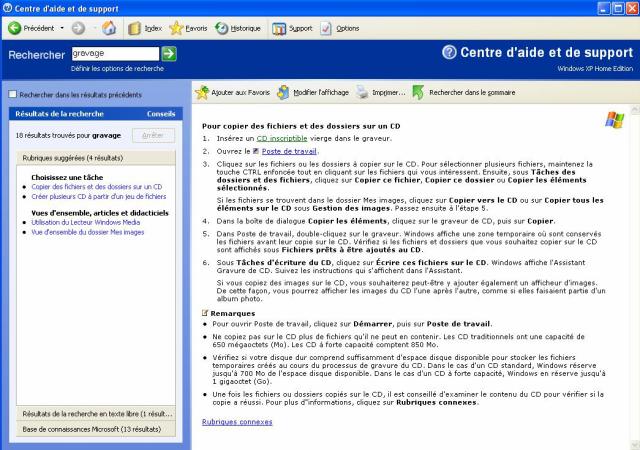Open the CD inscriptible glossary link
The height and width of the screenshot is (450, 640).
(x=282, y=138)
